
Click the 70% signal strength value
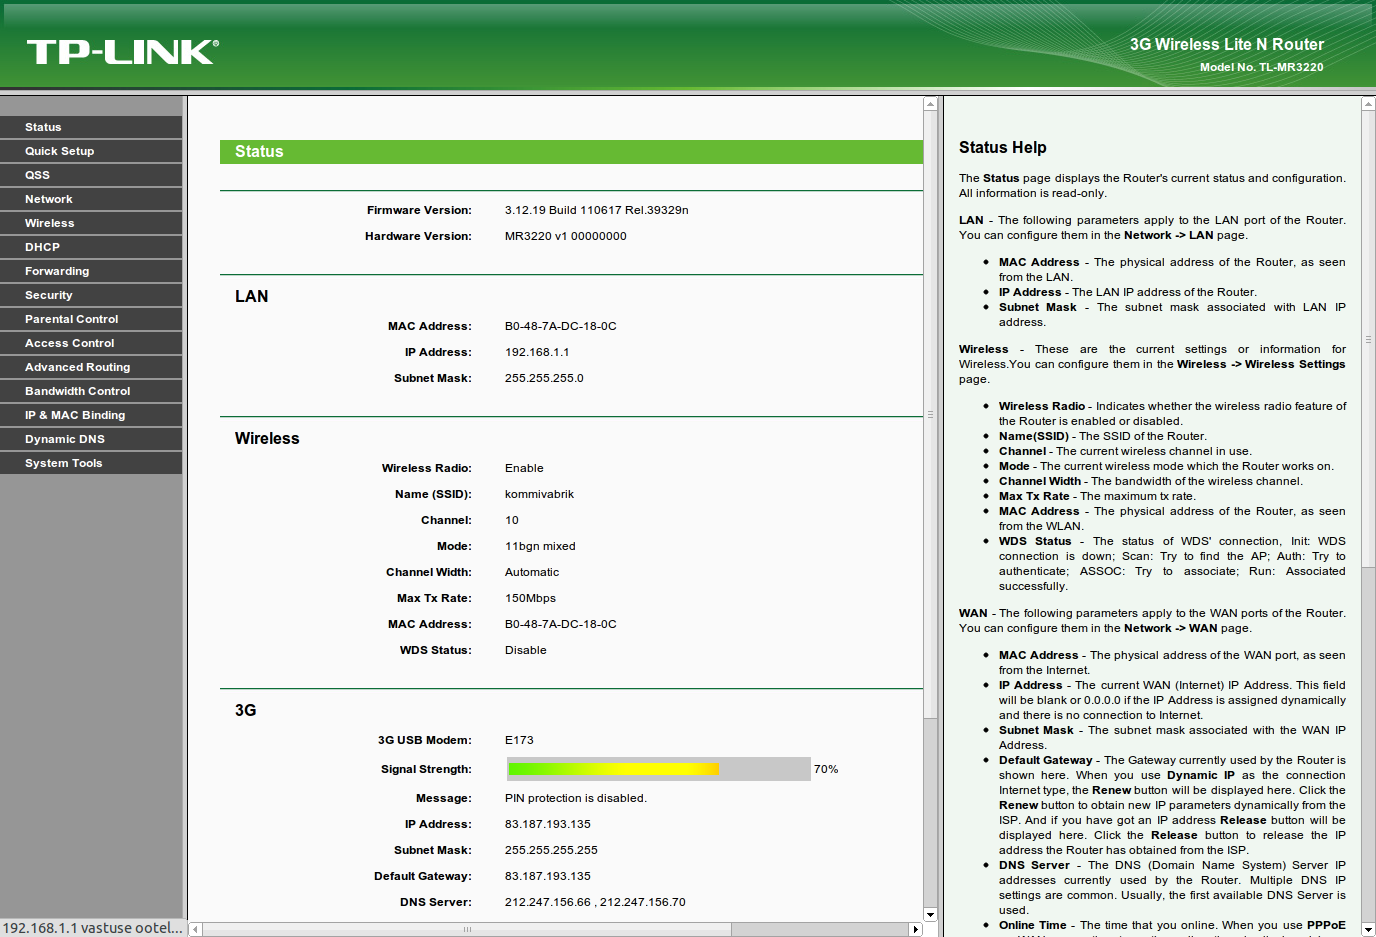(x=826, y=769)
